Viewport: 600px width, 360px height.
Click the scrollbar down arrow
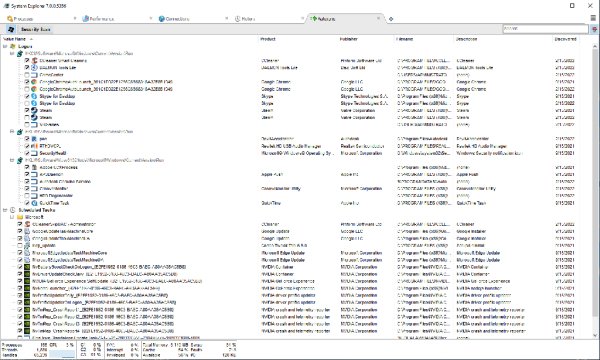coord(595,336)
